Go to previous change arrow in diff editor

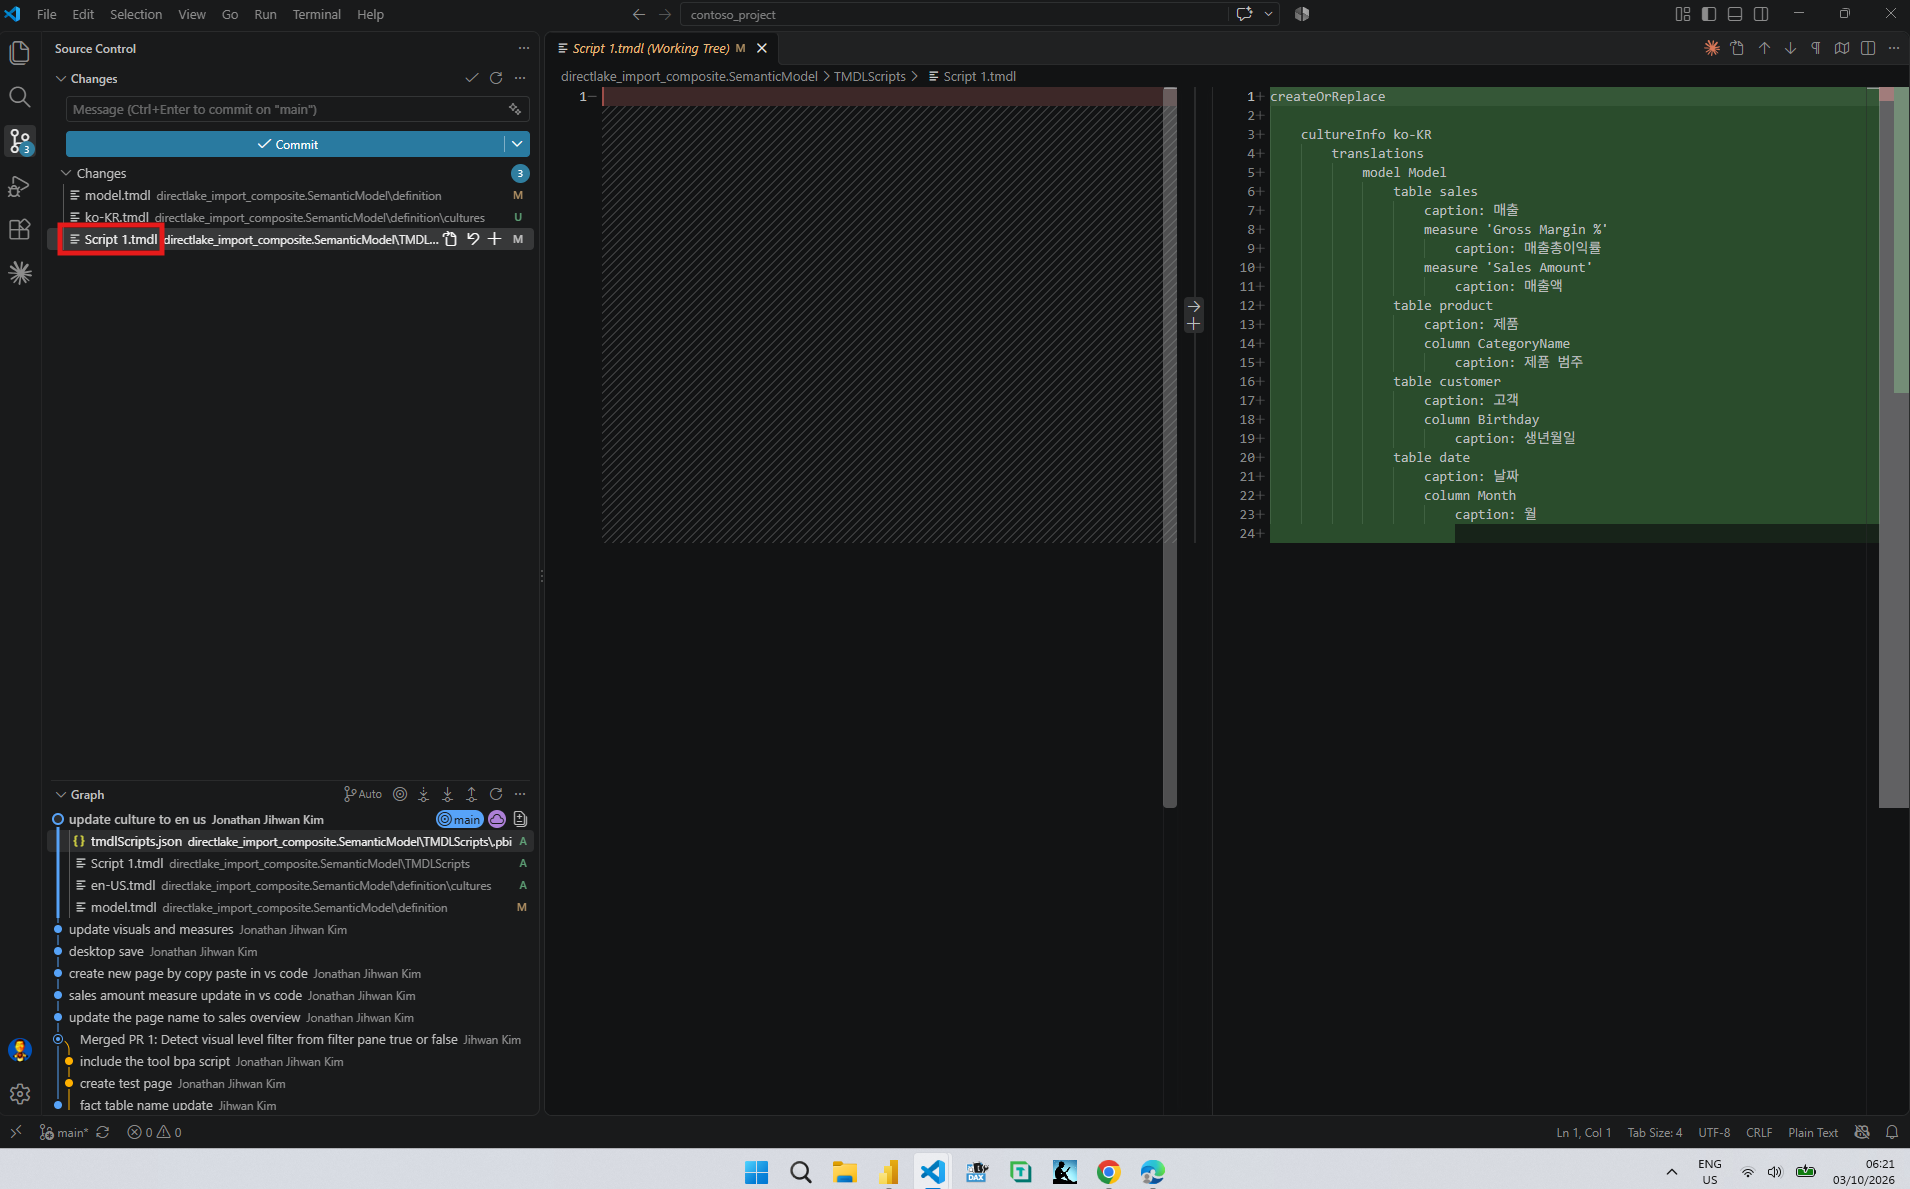click(1764, 48)
